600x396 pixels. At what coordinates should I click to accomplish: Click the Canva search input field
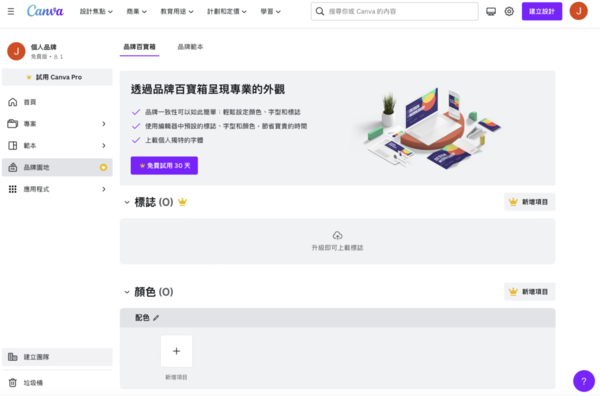point(395,11)
